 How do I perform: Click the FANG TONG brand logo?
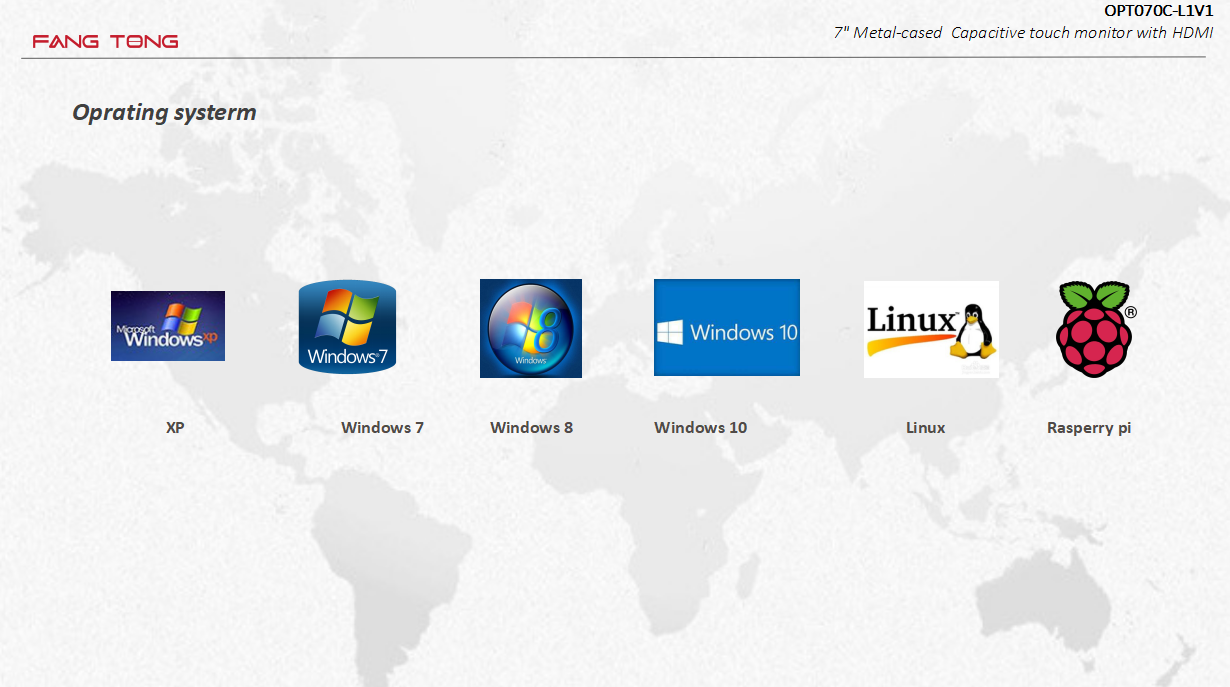(105, 42)
